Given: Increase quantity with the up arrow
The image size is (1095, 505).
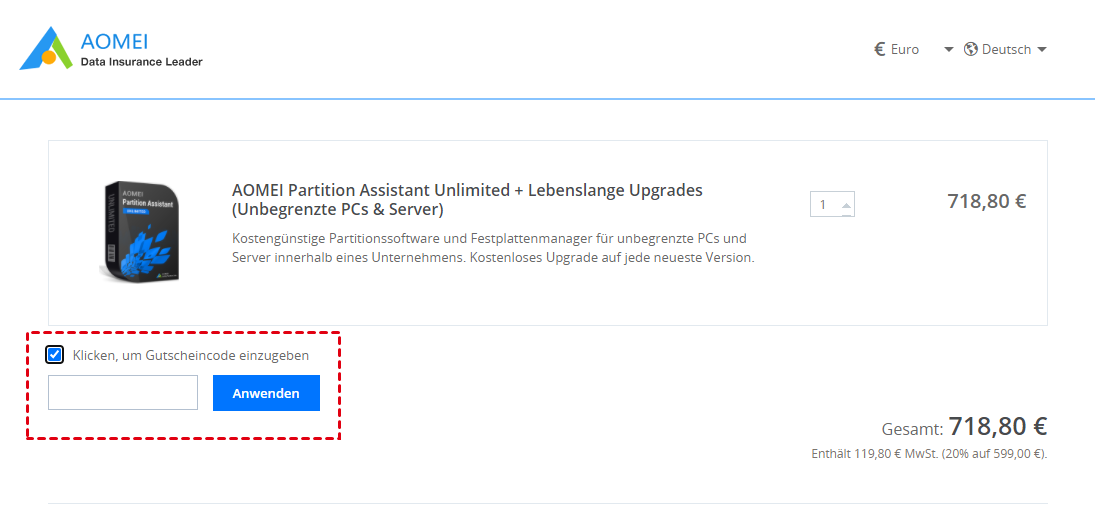Looking at the screenshot, I should 846,205.
